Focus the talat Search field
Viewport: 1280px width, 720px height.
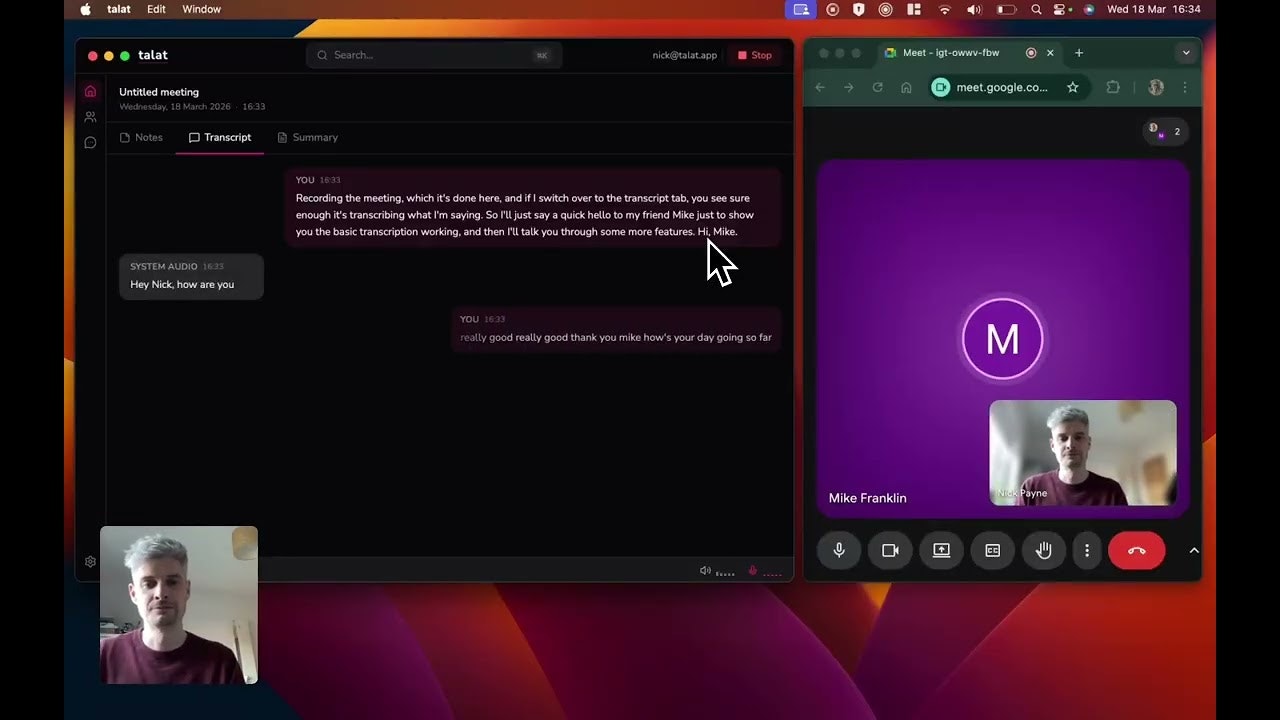pos(434,55)
